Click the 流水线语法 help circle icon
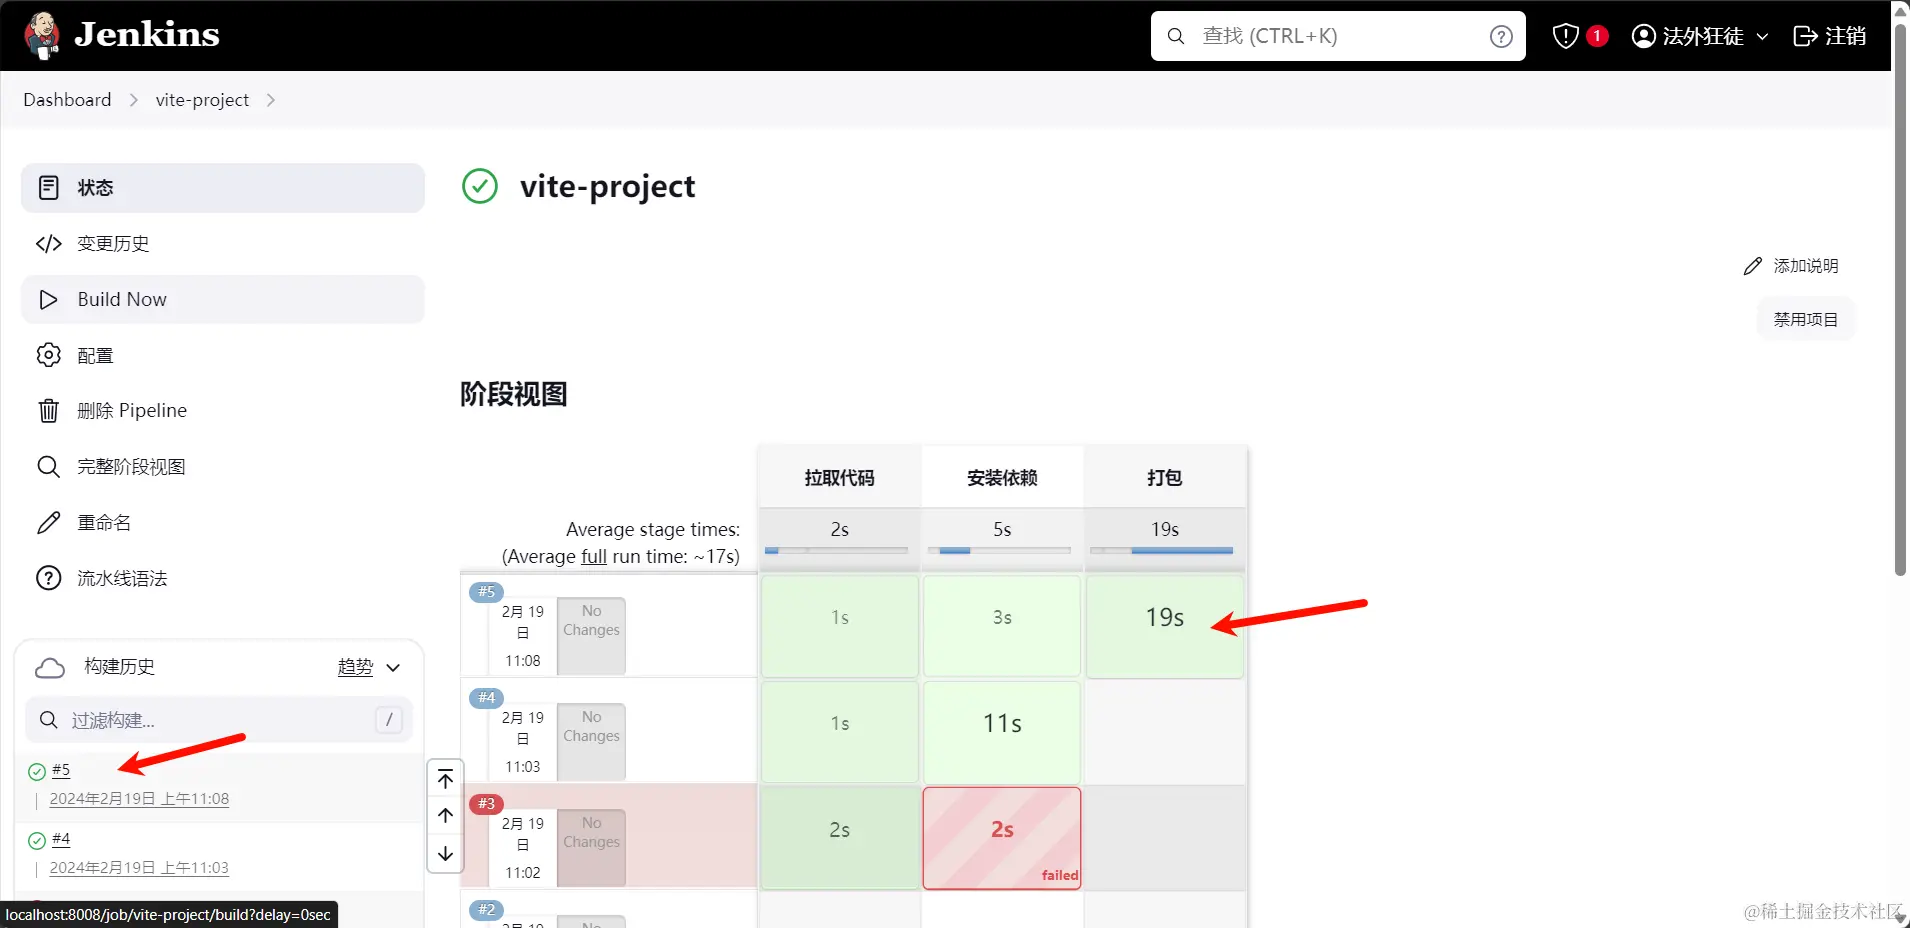 click(48, 578)
